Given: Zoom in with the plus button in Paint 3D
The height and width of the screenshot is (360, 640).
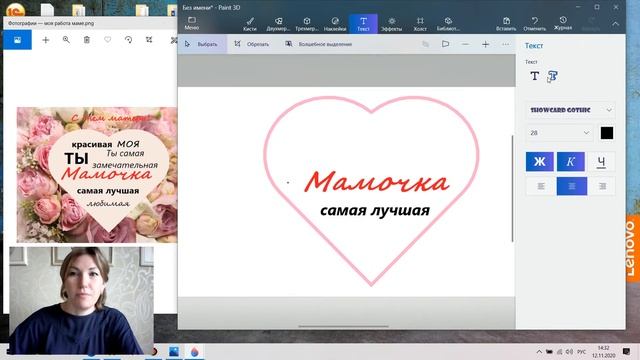Looking at the screenshot, I should tap(485, 44).
